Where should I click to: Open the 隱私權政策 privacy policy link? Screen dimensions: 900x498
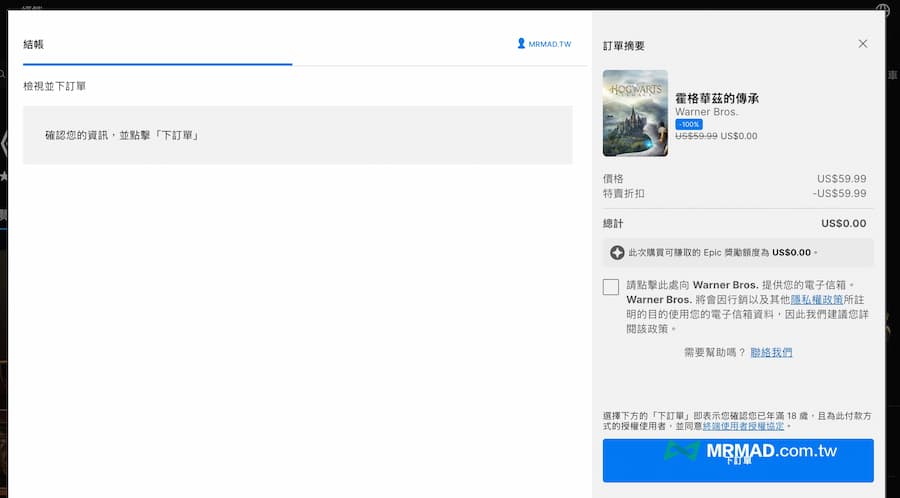[817, 299]
